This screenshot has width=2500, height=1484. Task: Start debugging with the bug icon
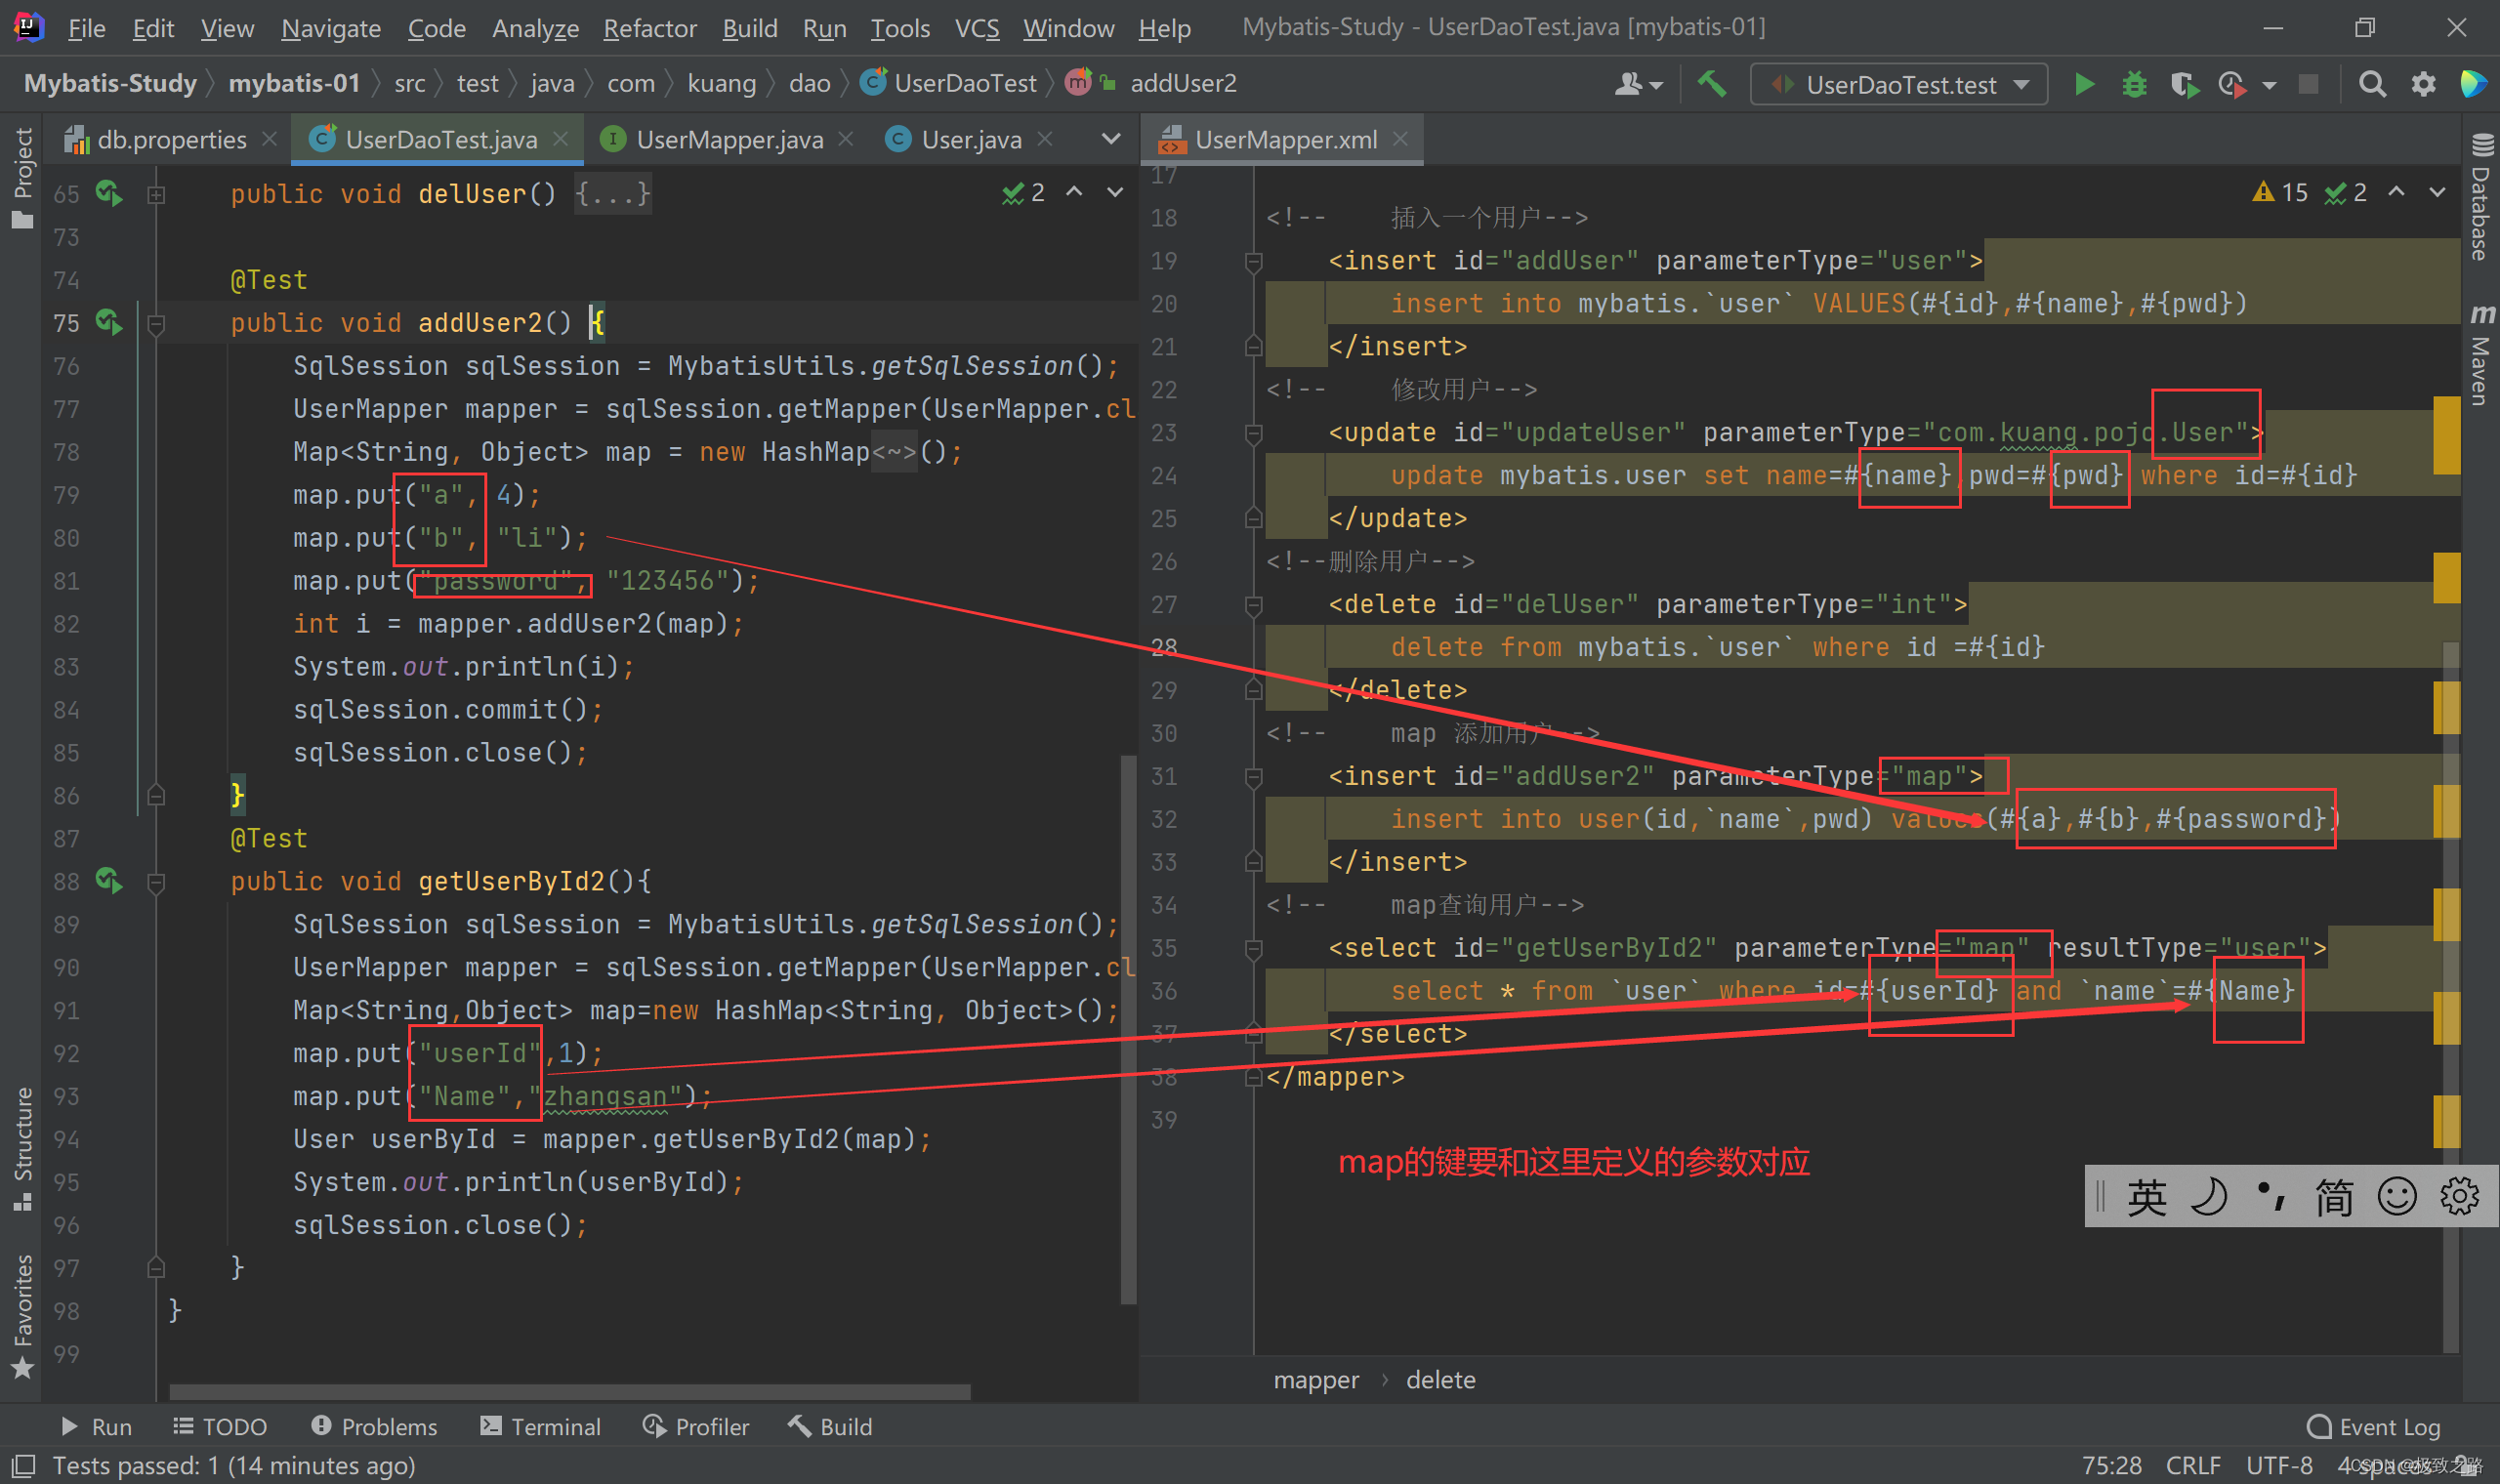coord(2134,84)
